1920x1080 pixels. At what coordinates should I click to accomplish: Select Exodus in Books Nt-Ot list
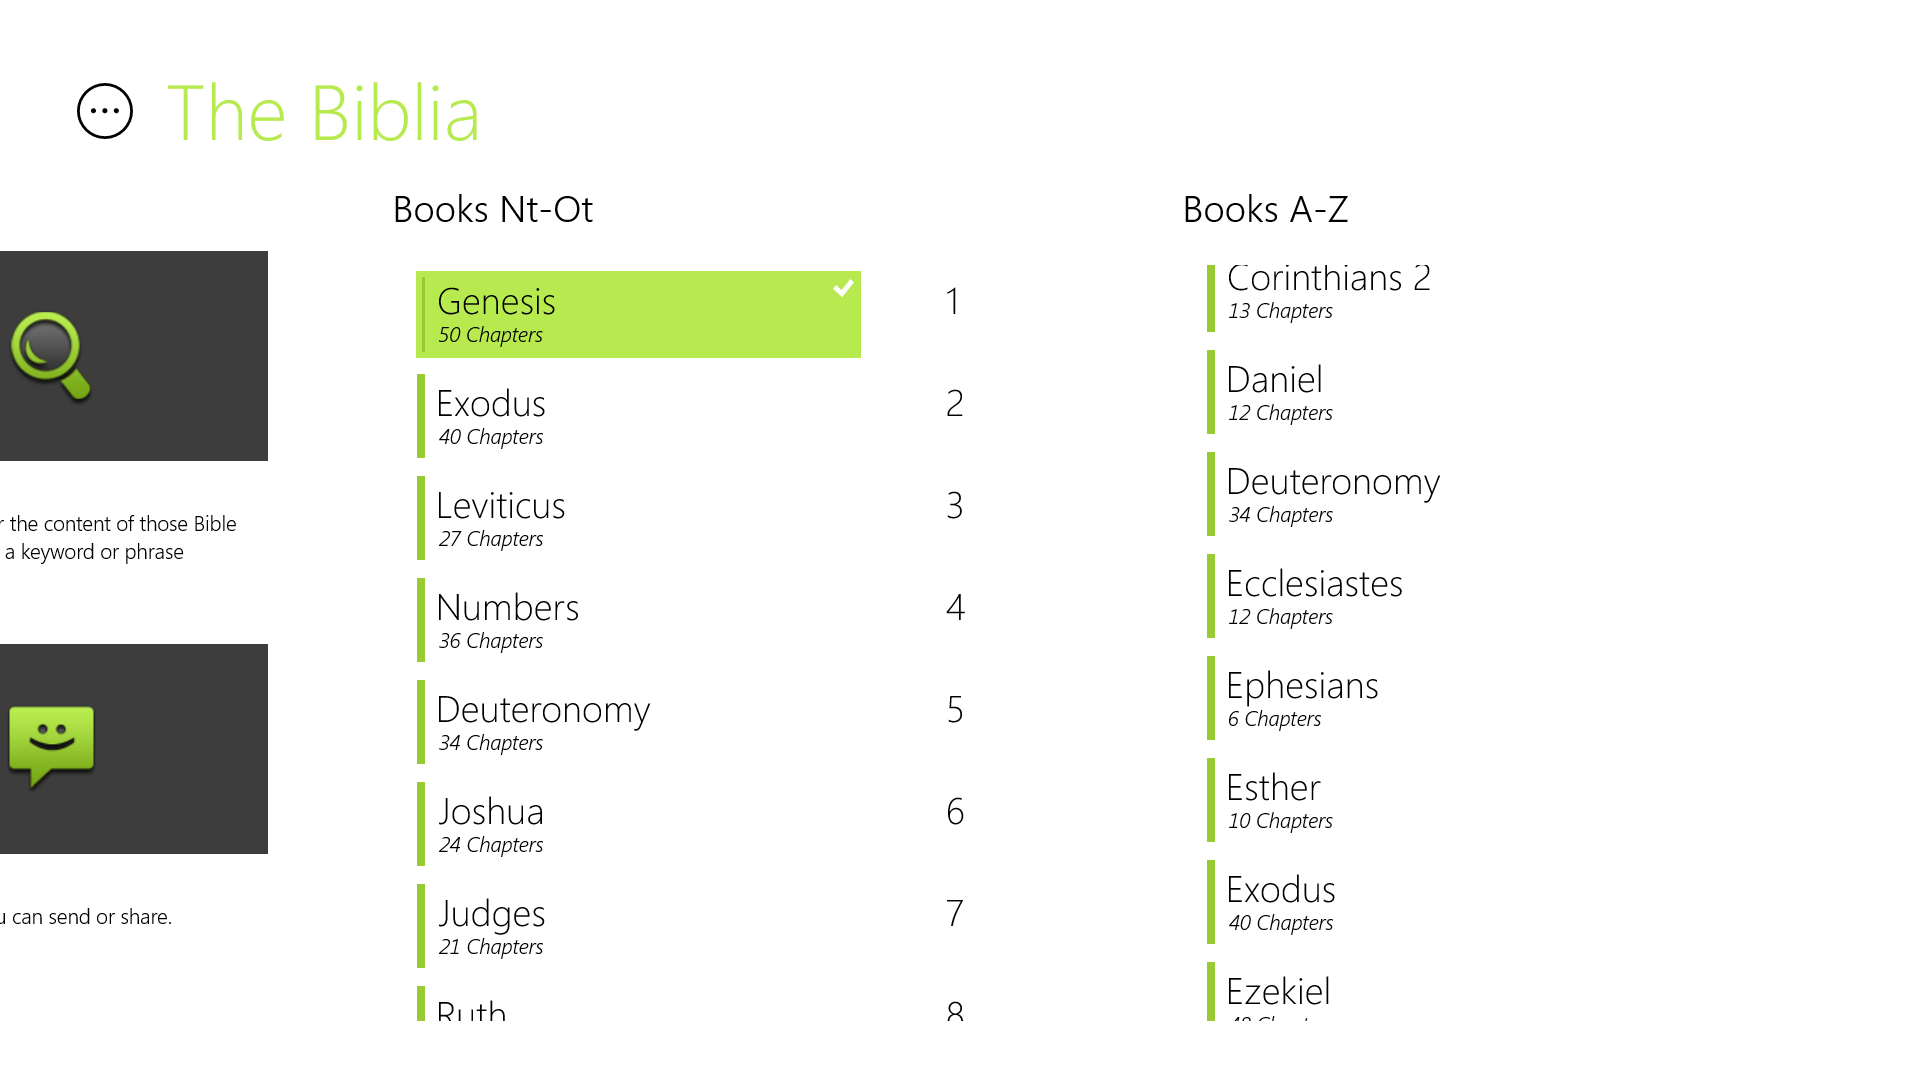[x=638, y=417]
